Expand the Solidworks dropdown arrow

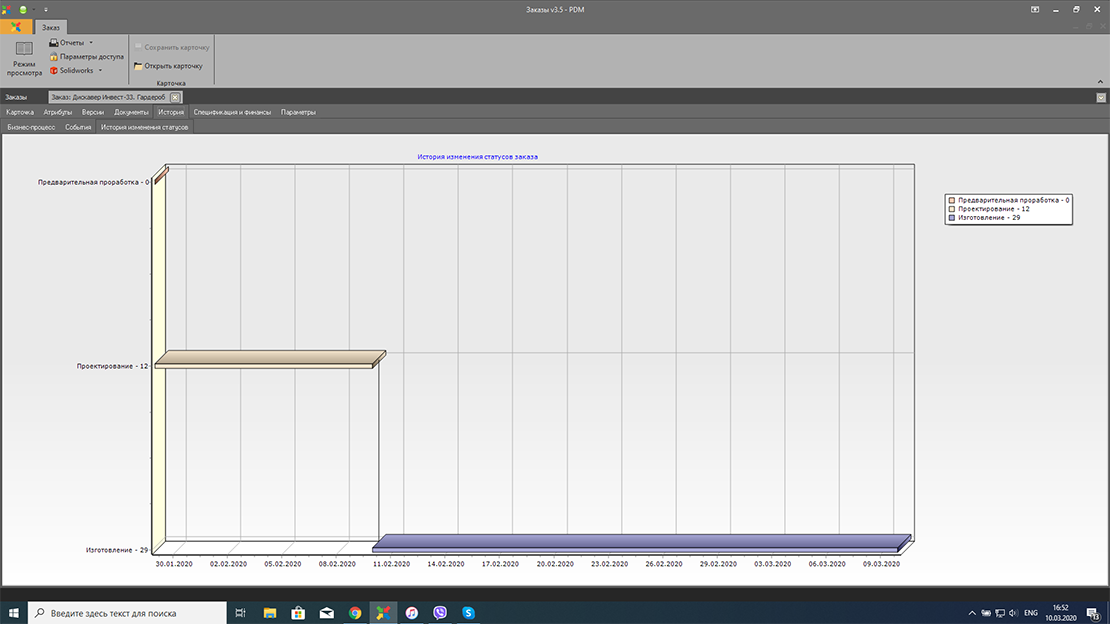pyautogui.click(x=100, y=70)
